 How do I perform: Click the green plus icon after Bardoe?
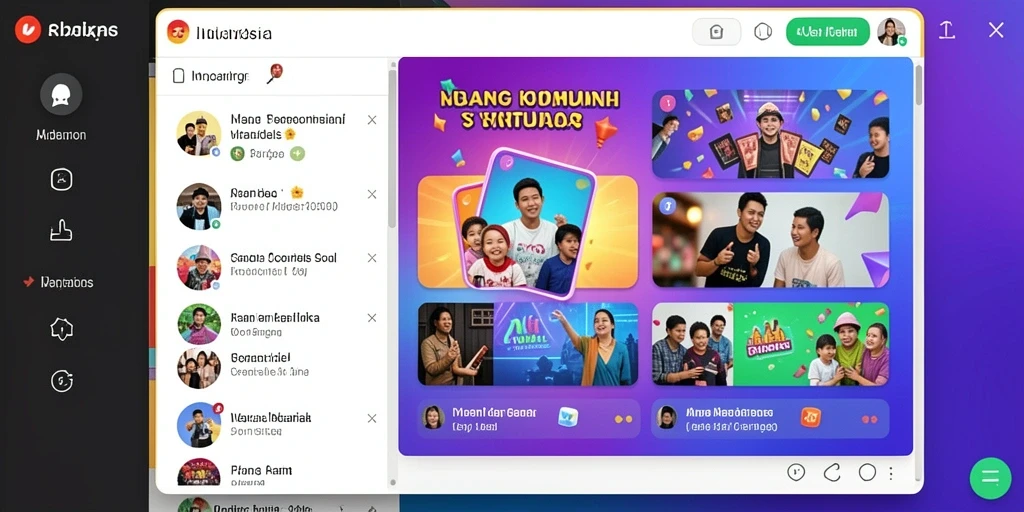(x=298, y=154)
